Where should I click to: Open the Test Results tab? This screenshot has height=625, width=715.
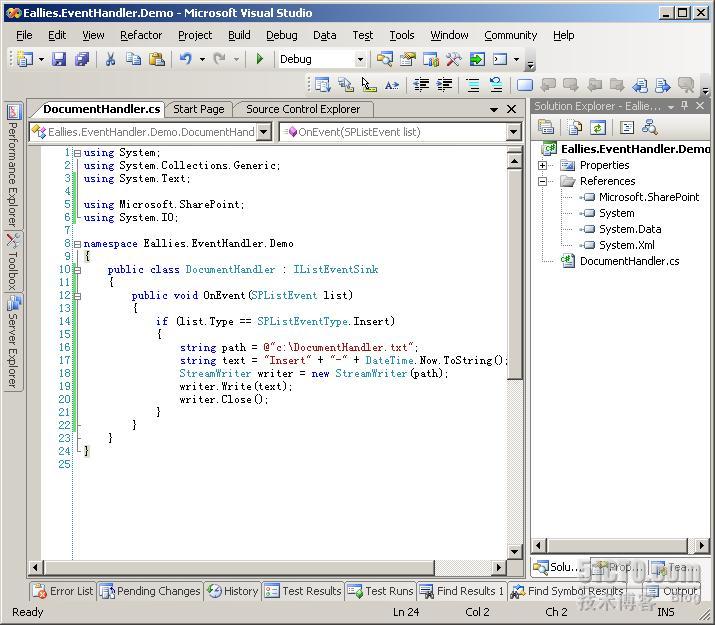(303, 591)
